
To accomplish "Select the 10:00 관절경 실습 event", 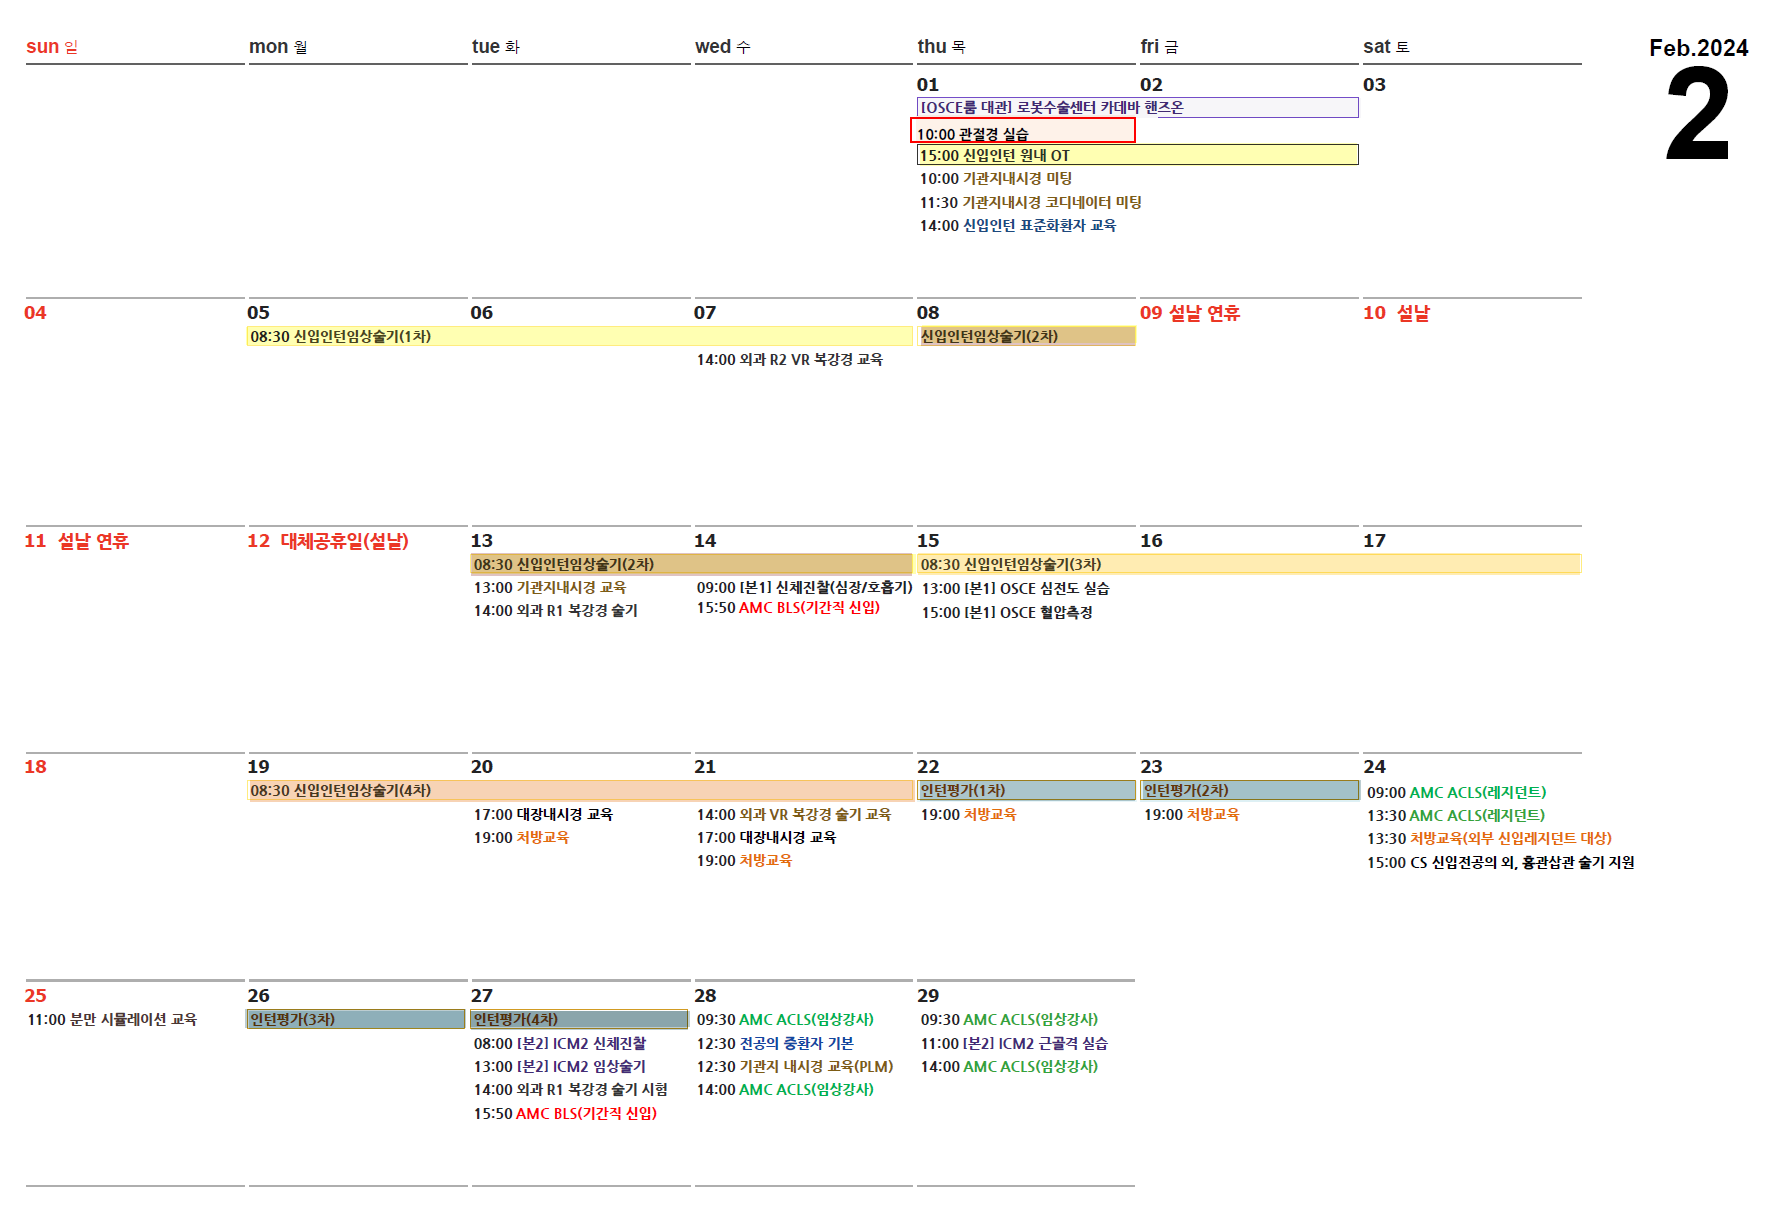I will [x=1022, y=132].
